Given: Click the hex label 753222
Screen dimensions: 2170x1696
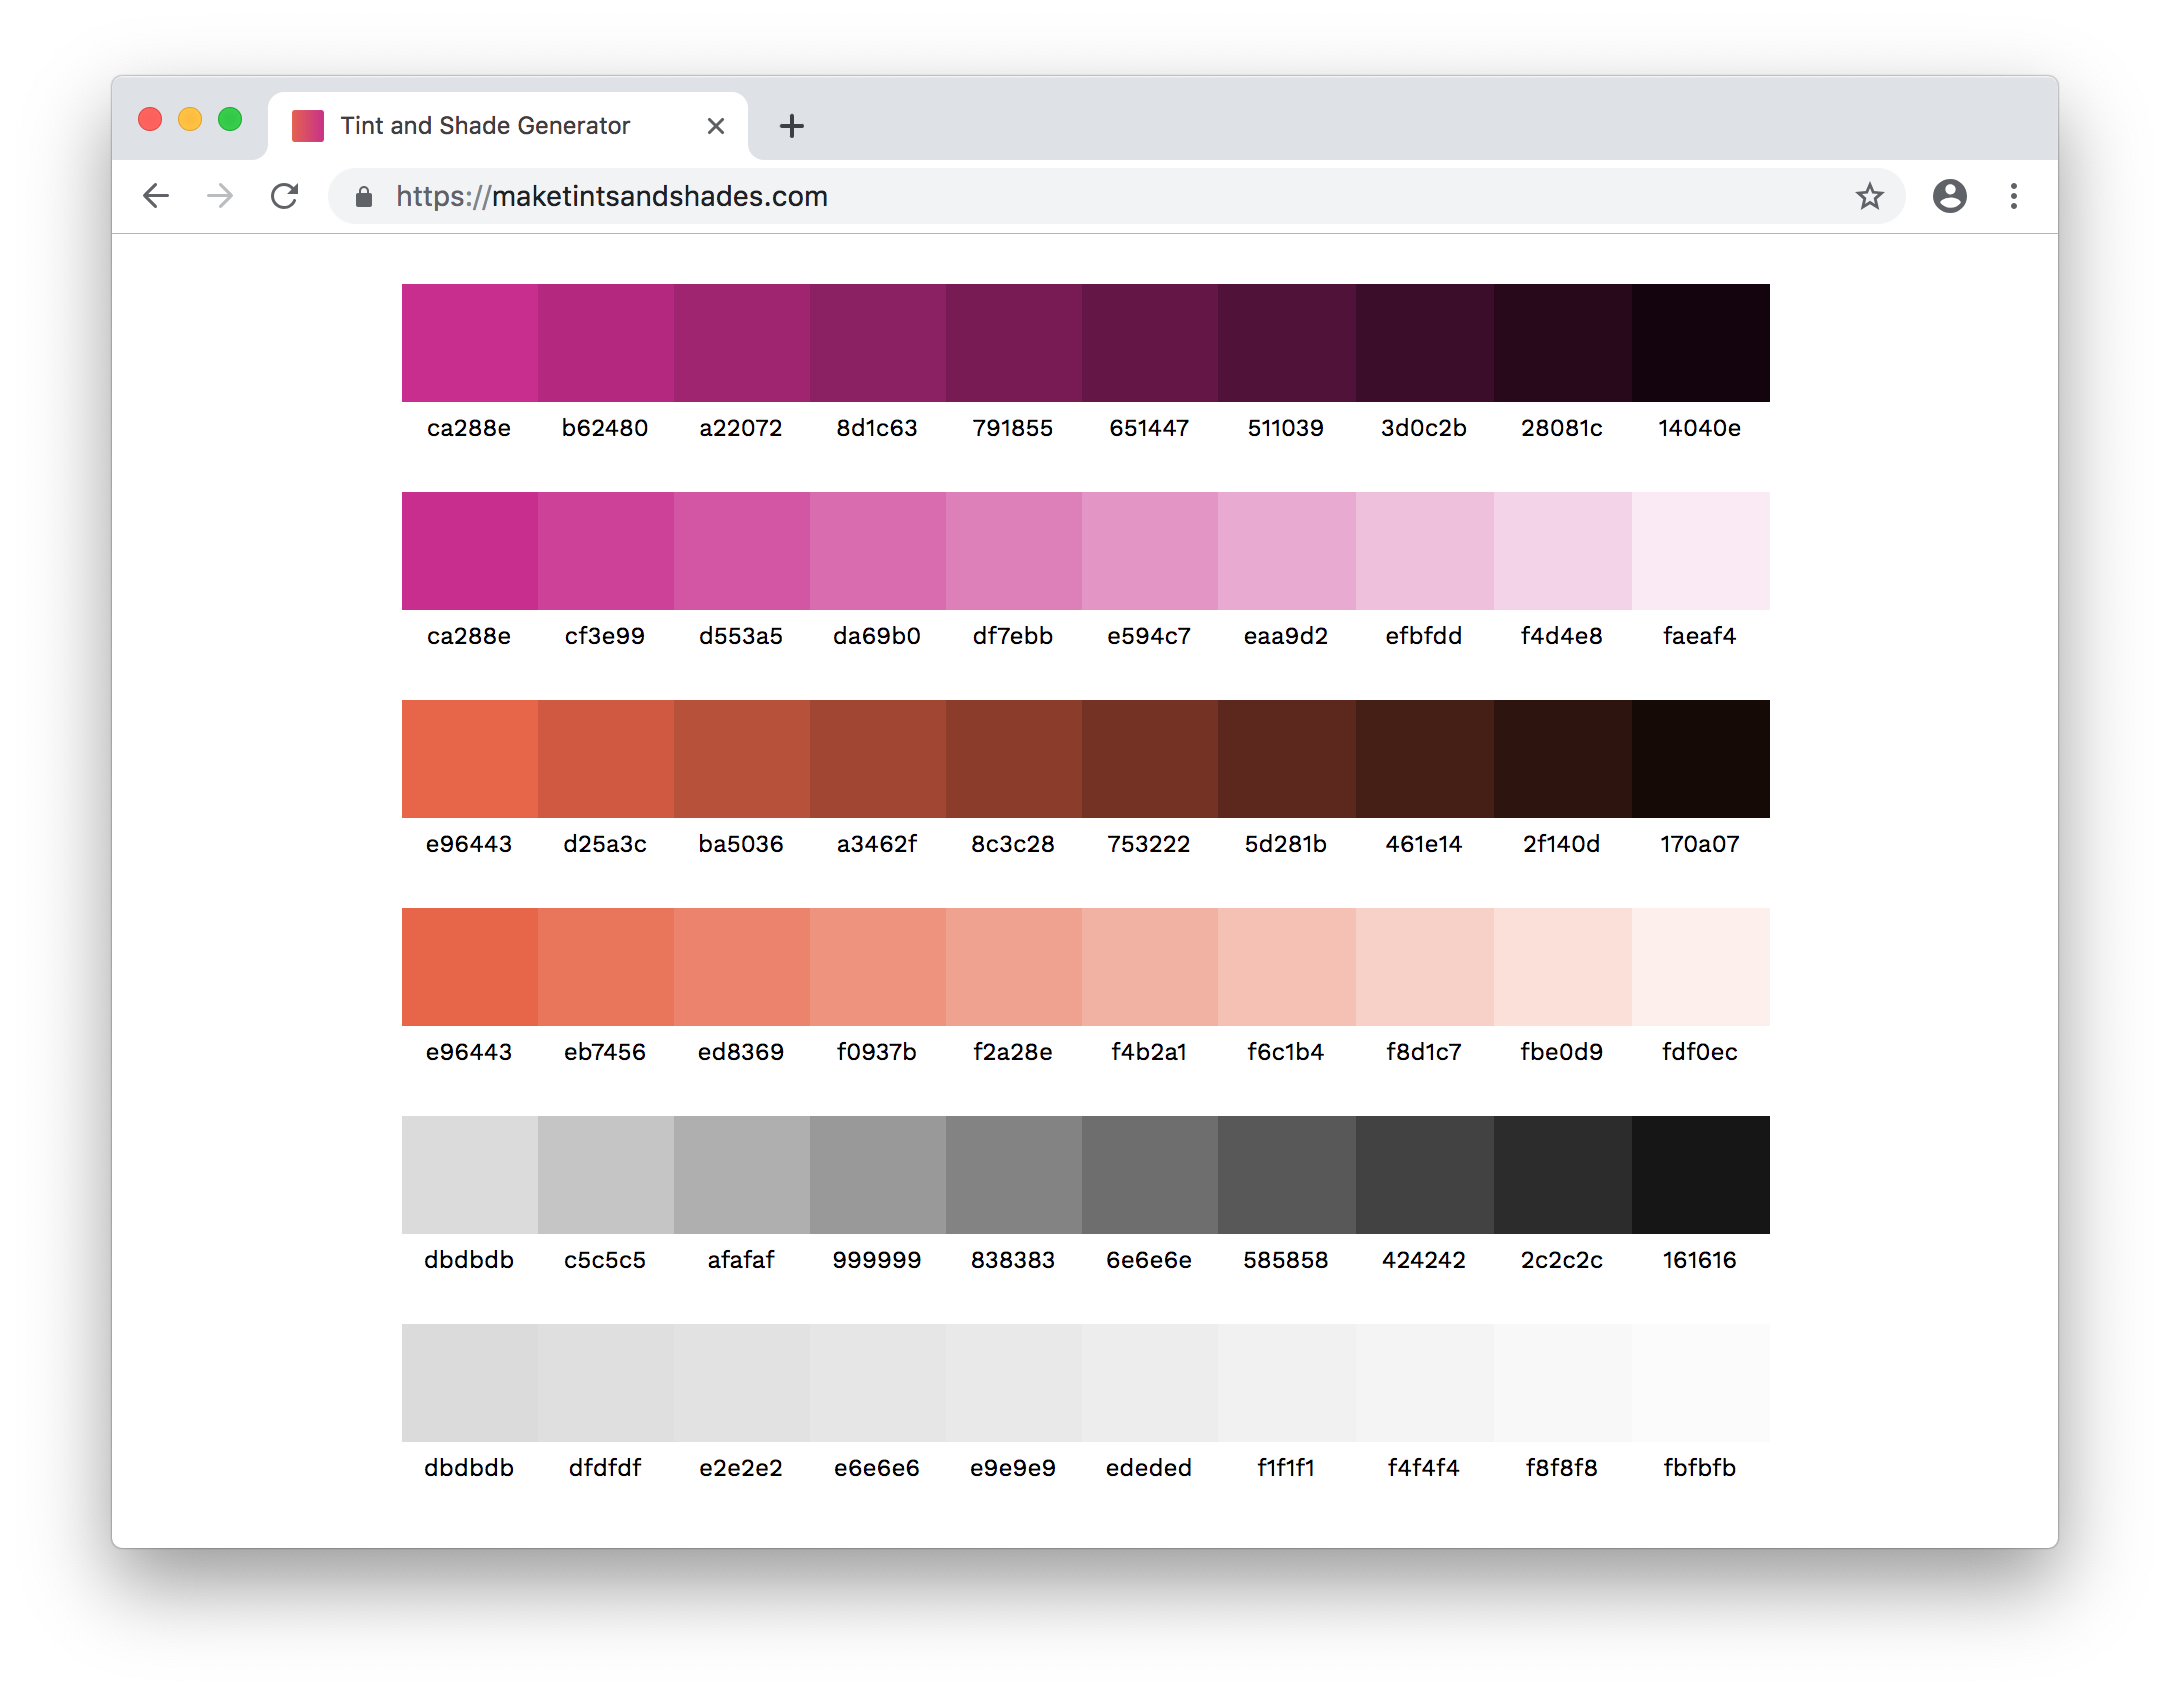Looking at the screenshot, I should (x=1148, y=844).
